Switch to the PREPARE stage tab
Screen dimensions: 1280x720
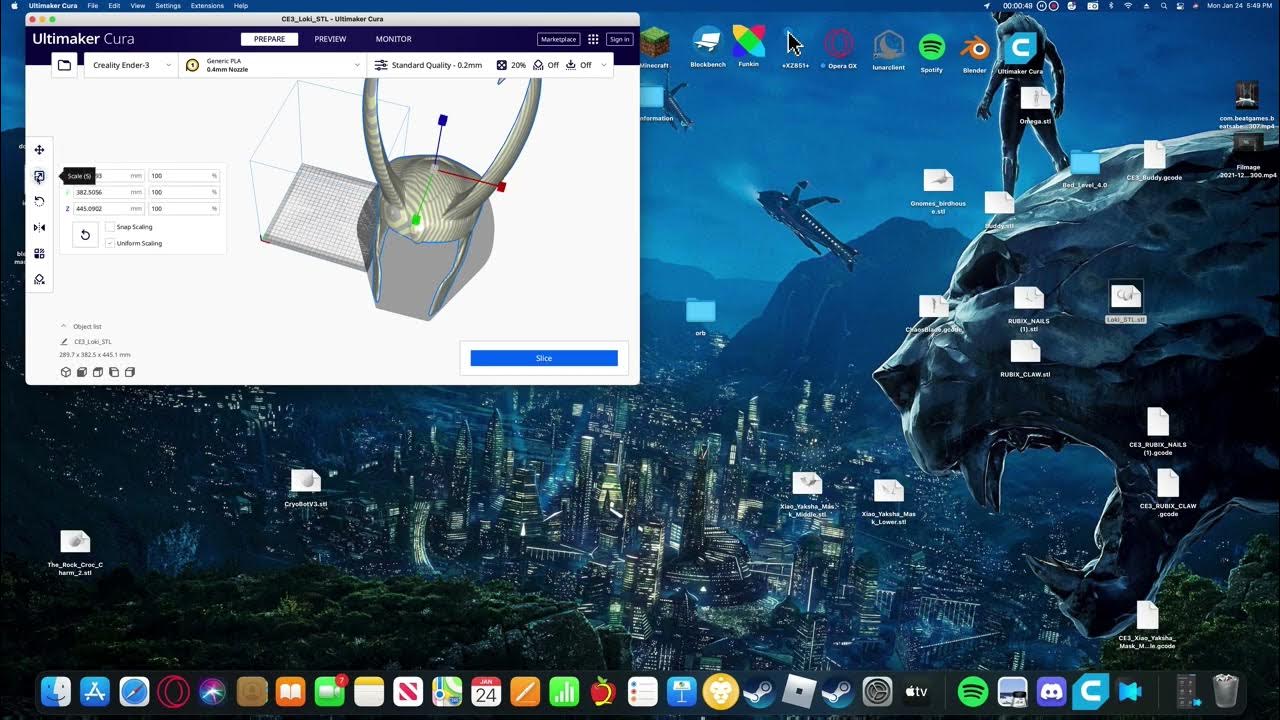[x=269, y=39]
